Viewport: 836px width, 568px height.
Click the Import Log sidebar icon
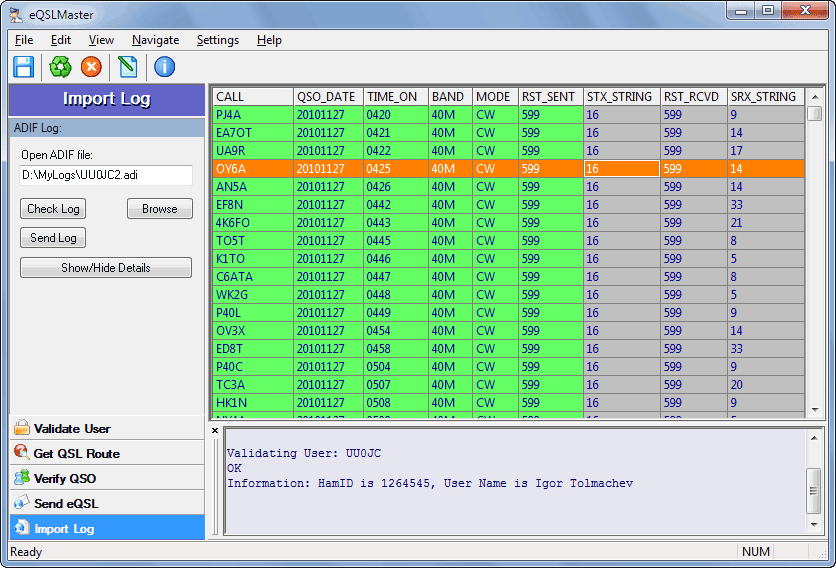point(22,527)
